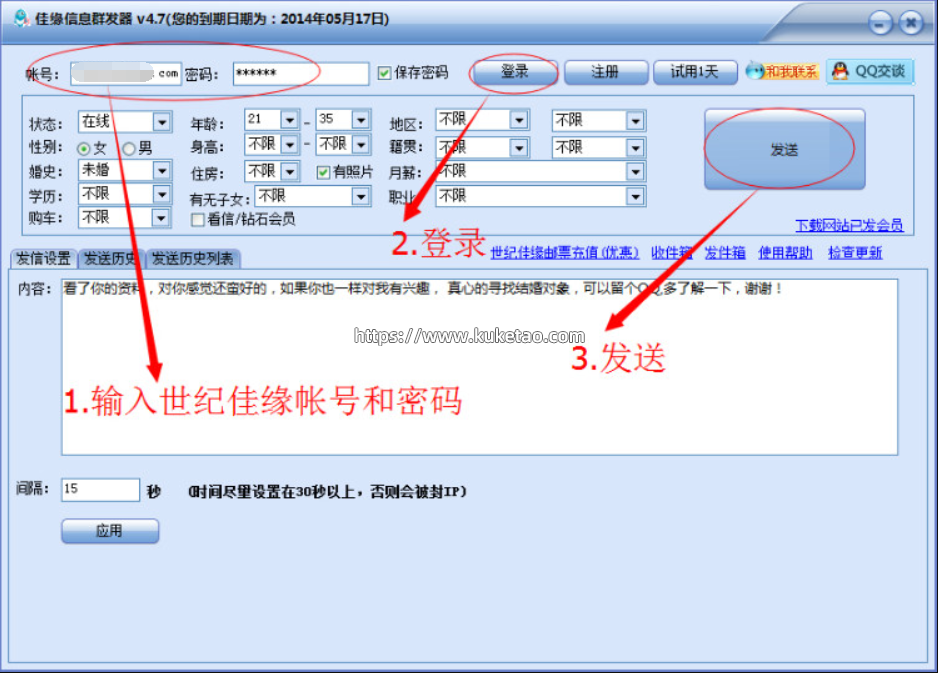
Task: Open the 有无子女 dropdown
Action: click(x=313, y=196)
